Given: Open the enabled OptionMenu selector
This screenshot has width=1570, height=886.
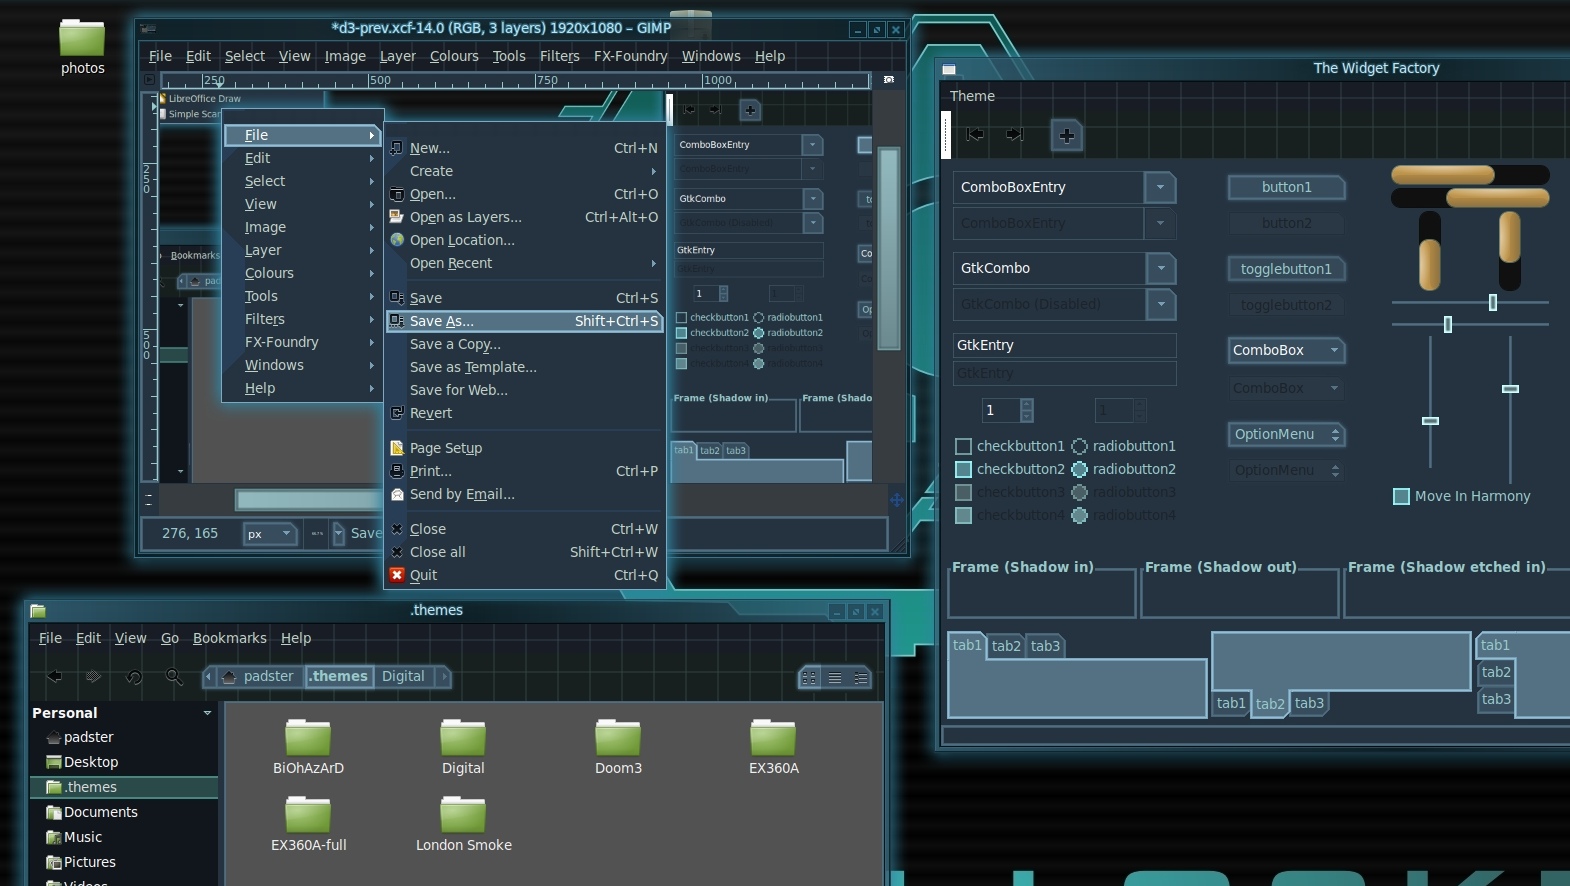Looking at the screenshot, I should click(x=1286, y=434).
